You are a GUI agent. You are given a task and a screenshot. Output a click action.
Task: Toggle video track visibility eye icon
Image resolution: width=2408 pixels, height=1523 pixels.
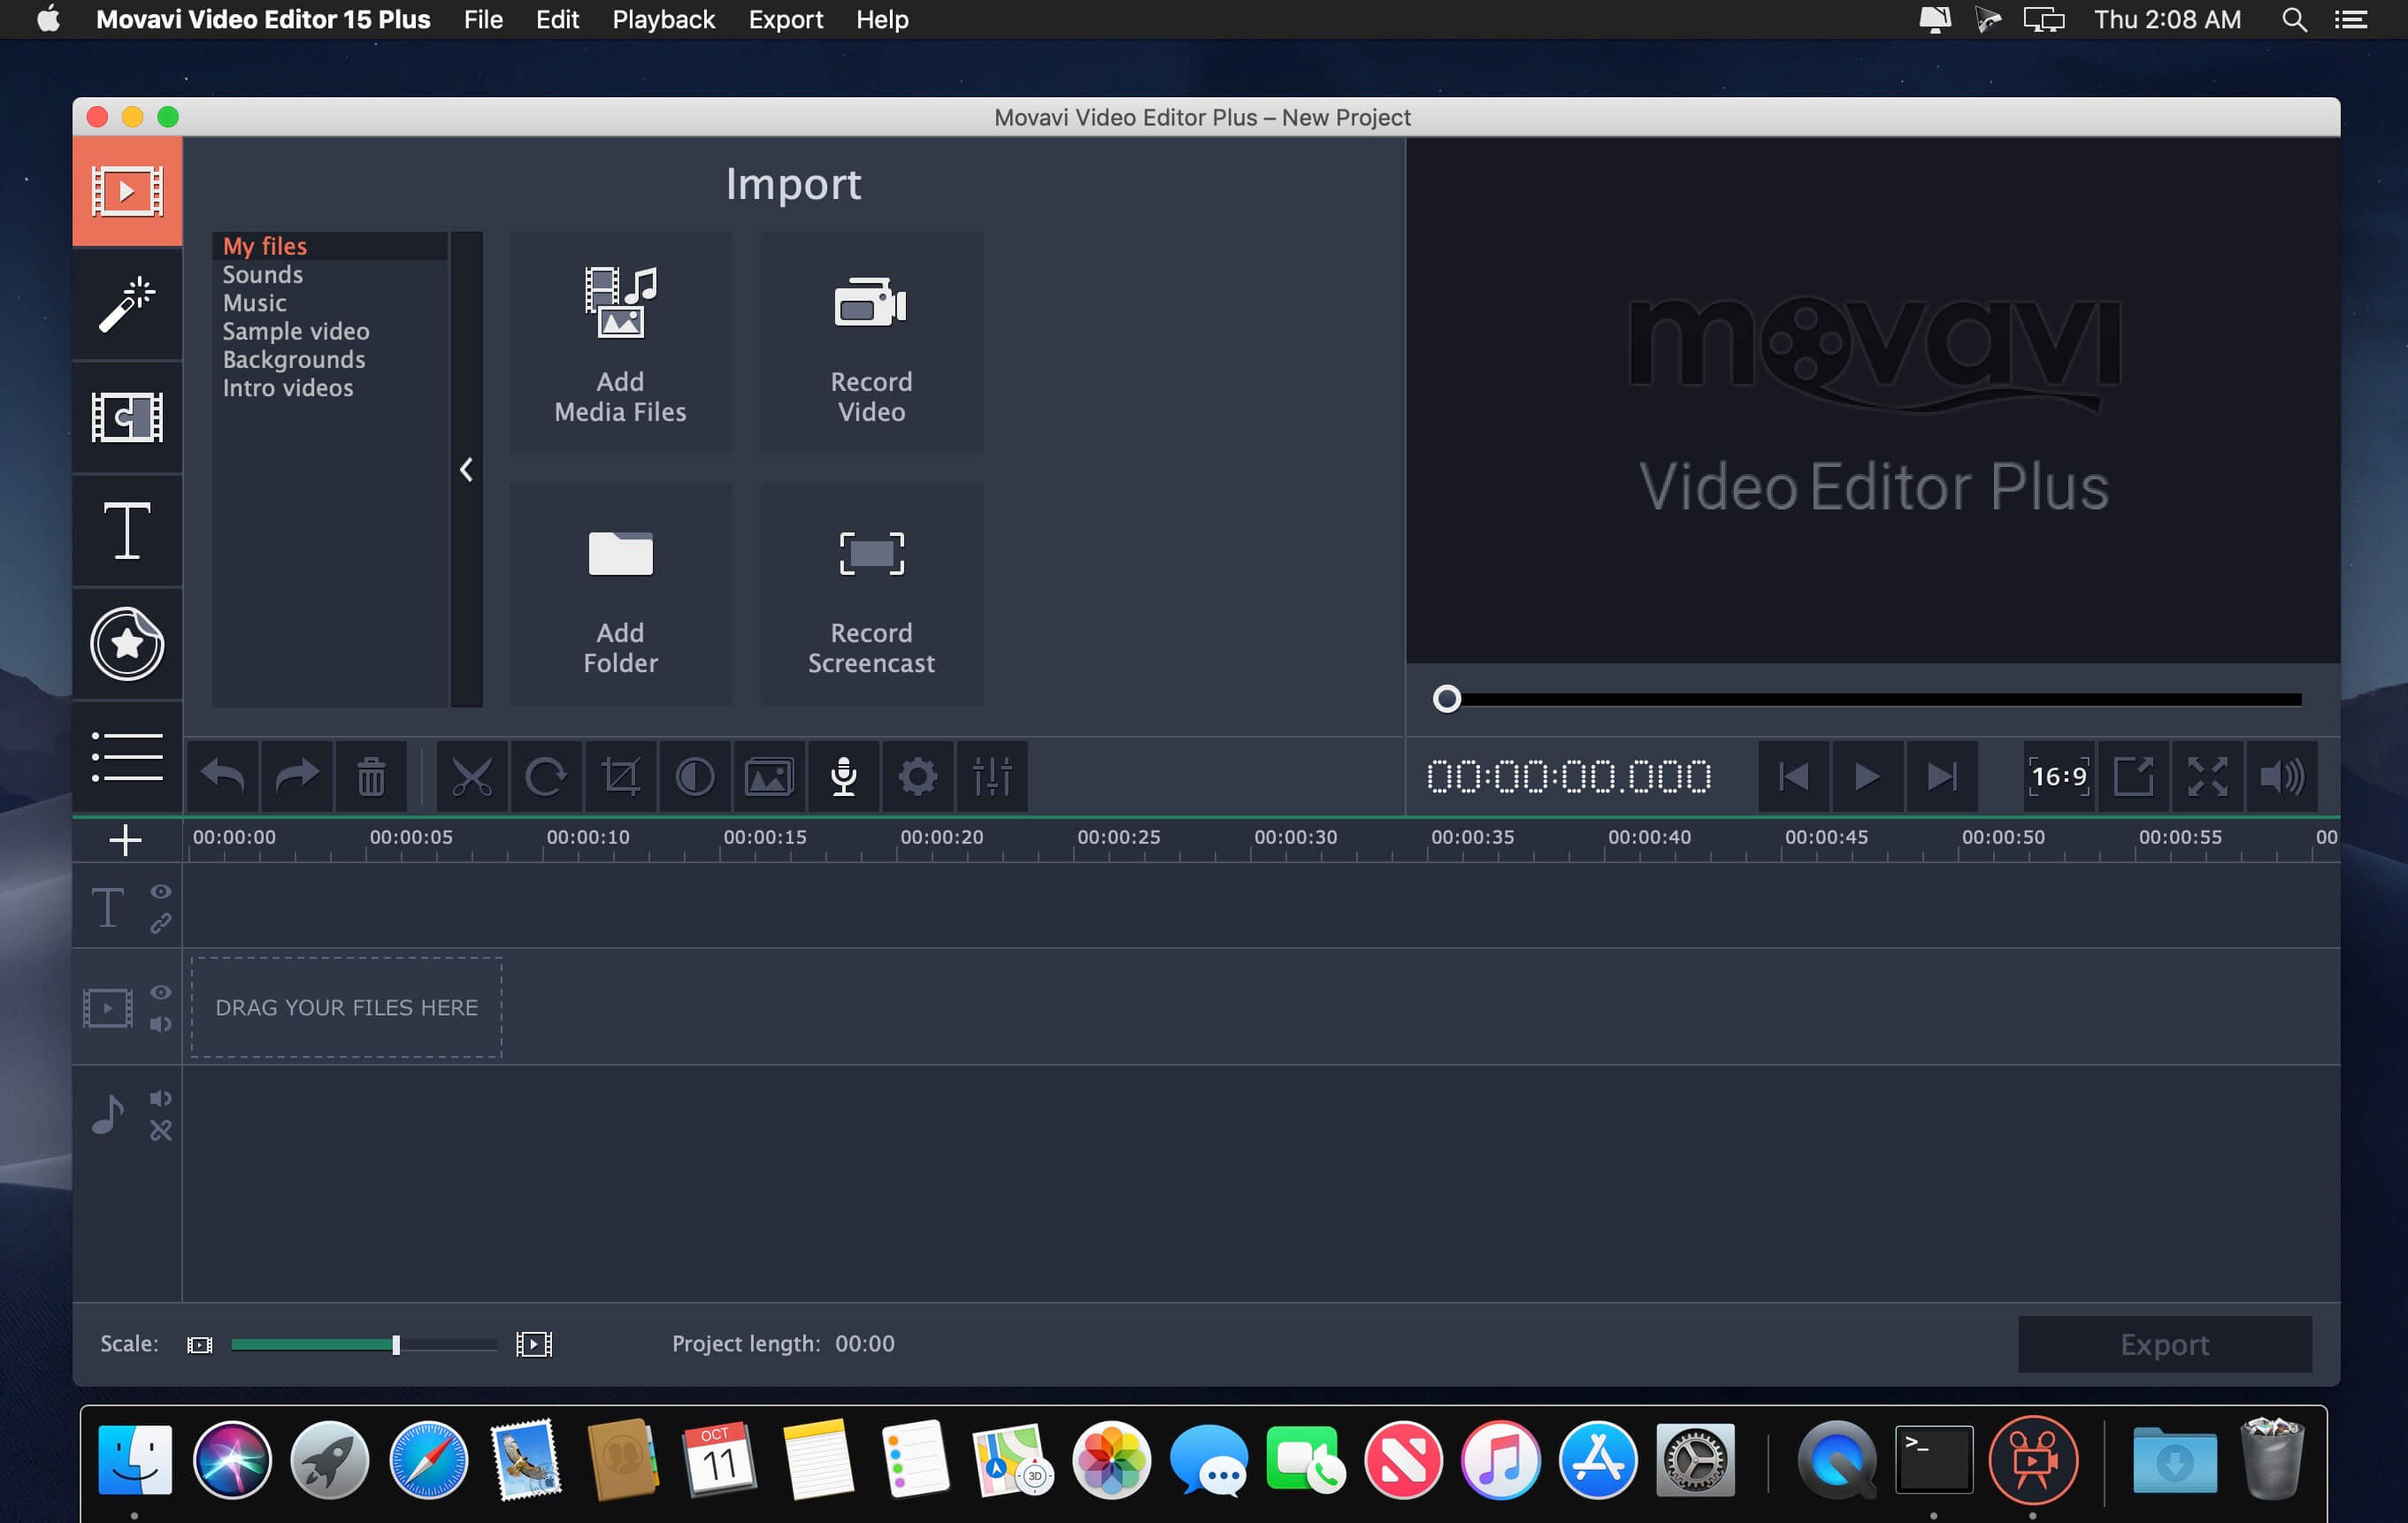click(x=158, y=988)
